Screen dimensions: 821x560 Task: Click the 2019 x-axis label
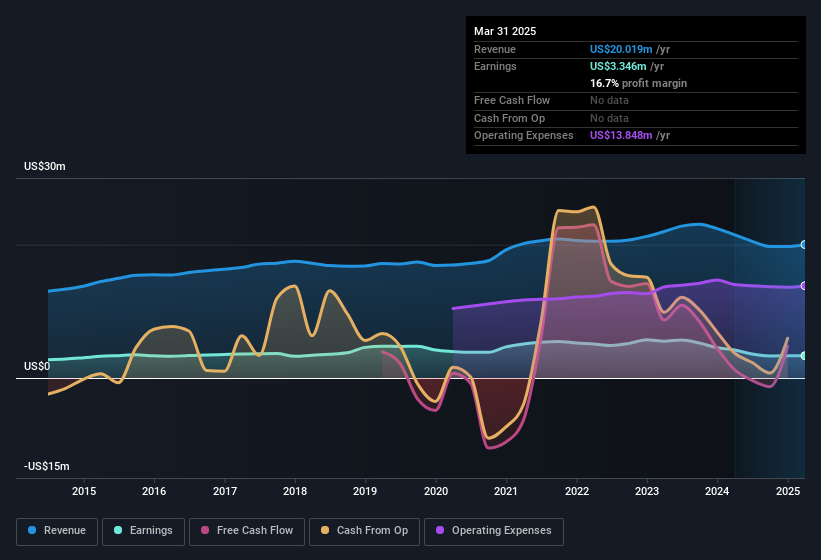click(365, 491)
